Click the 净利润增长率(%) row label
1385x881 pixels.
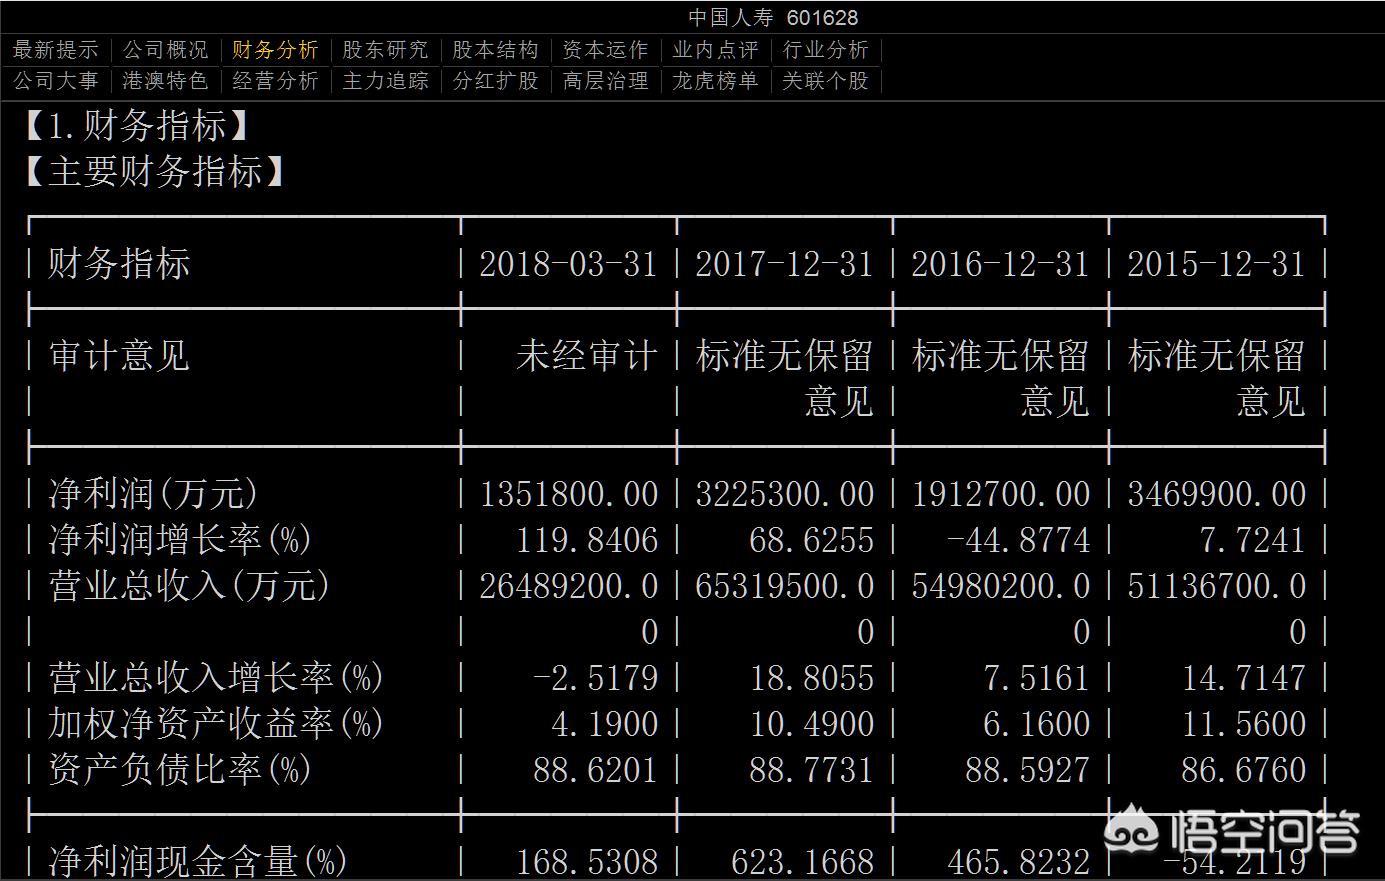[180, 540]
